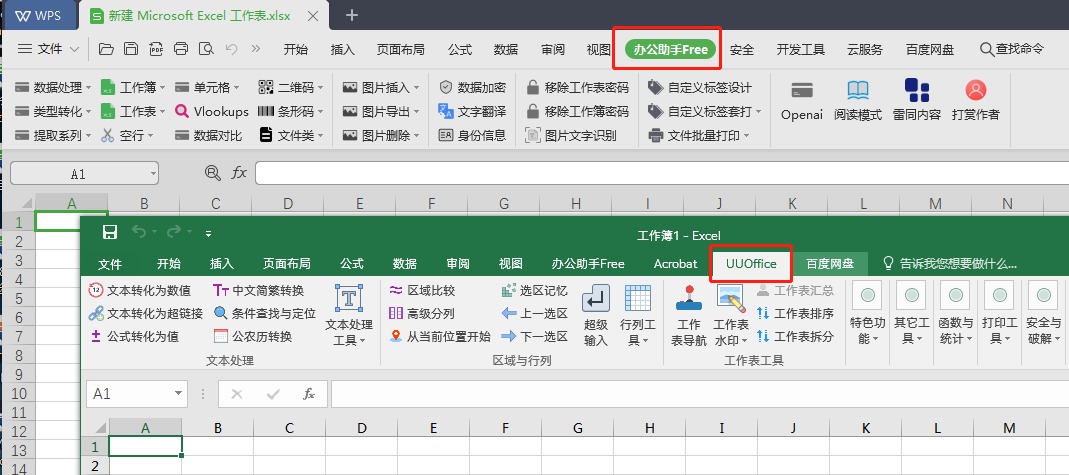Click the WPS save icon
Image resolution: width=1069 pixels, height=475 pixels.
(131, 48)
